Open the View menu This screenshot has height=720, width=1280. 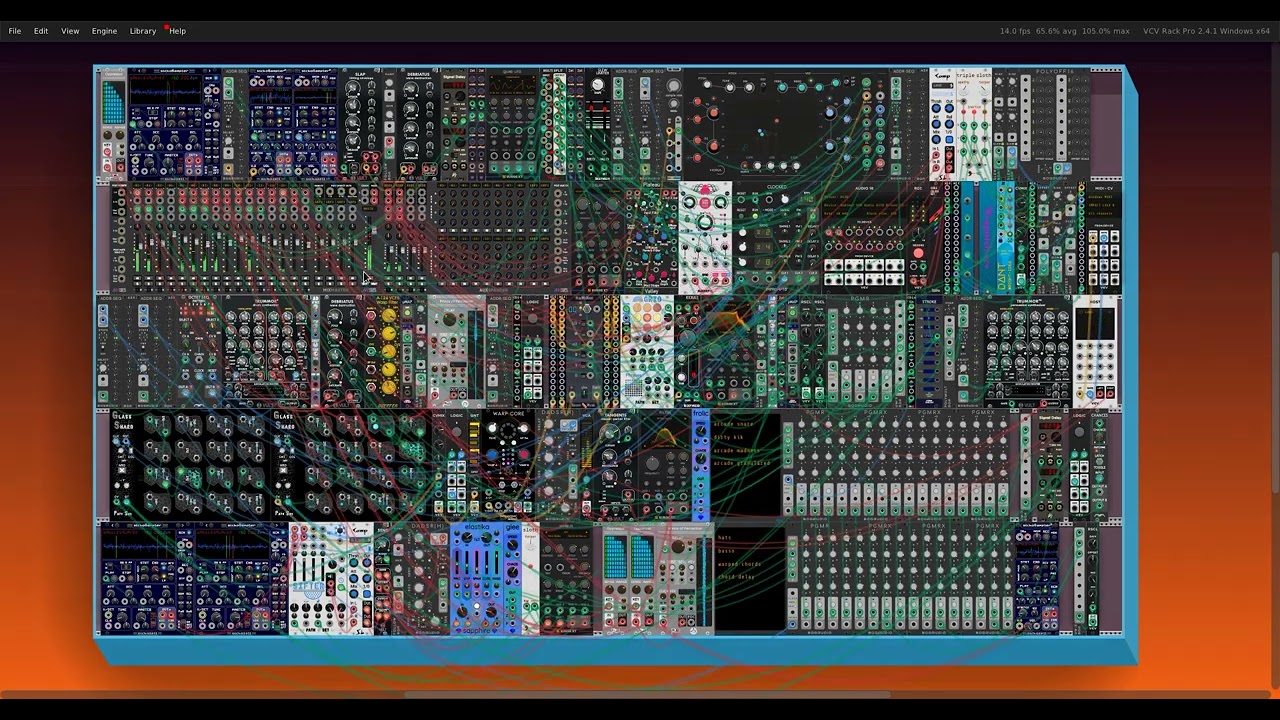(70, 31)
